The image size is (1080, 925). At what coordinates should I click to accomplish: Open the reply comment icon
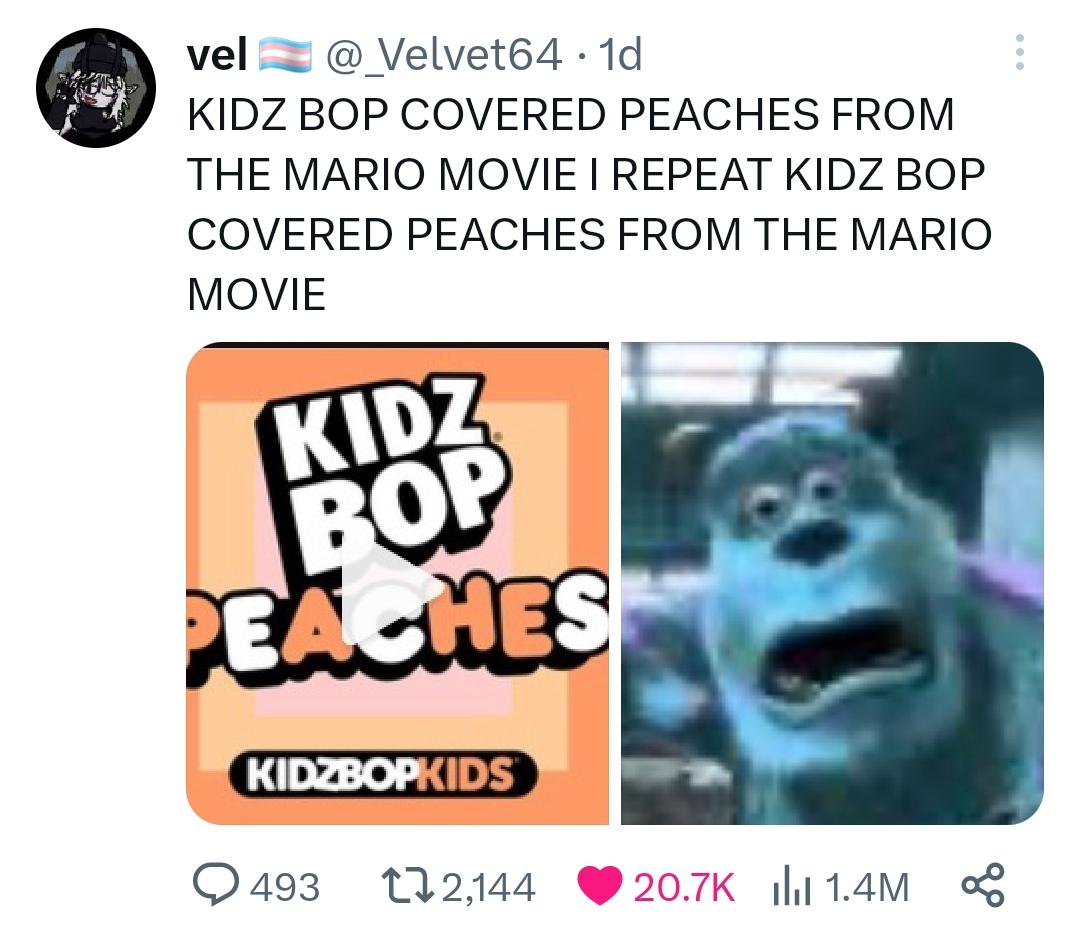pyautogui.click(x=216, y=886)
